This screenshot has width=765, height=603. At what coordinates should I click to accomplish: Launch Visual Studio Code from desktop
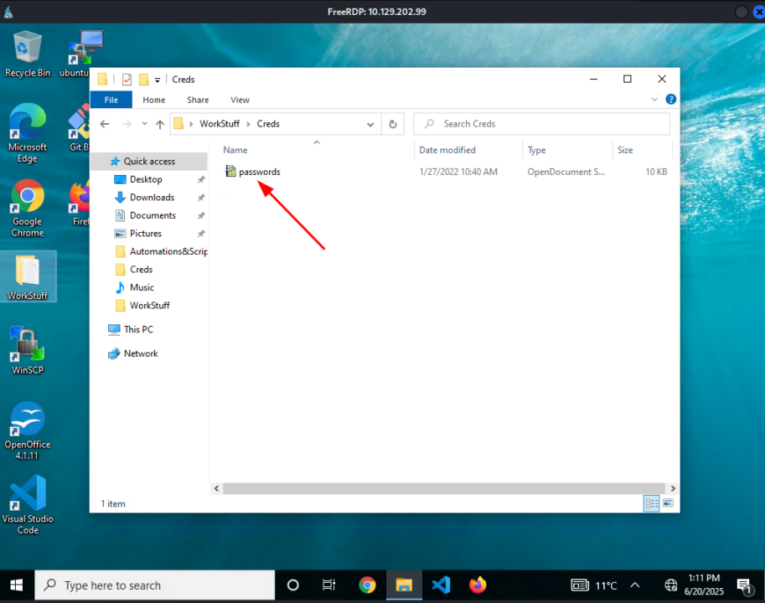(27, 504)
